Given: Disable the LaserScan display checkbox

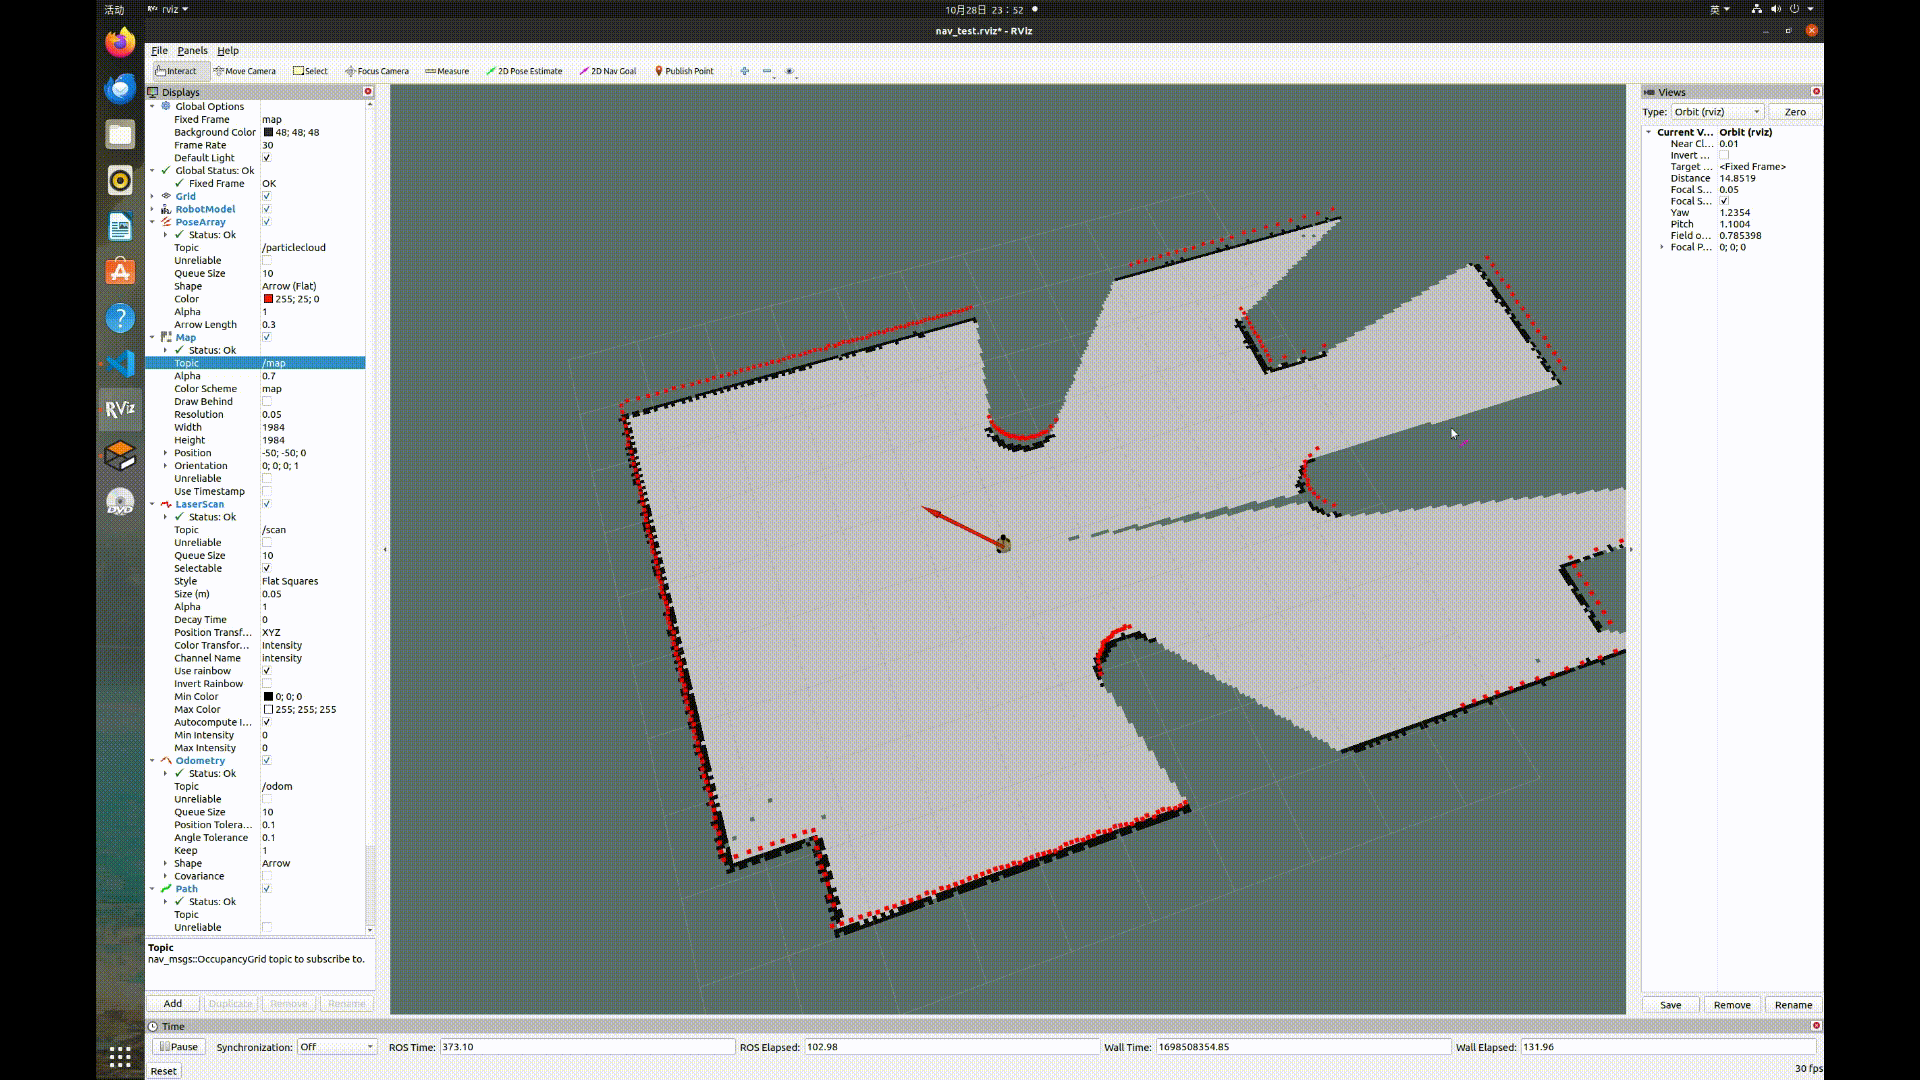Looking at the screenshot, I should coord(266,504).
